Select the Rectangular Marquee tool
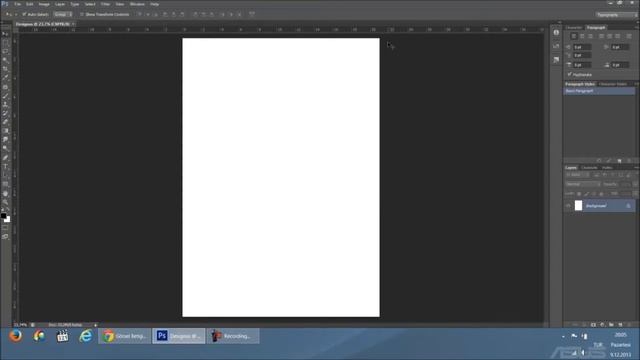Viewport: 640px width, 360px height. (x=5, y=43)
